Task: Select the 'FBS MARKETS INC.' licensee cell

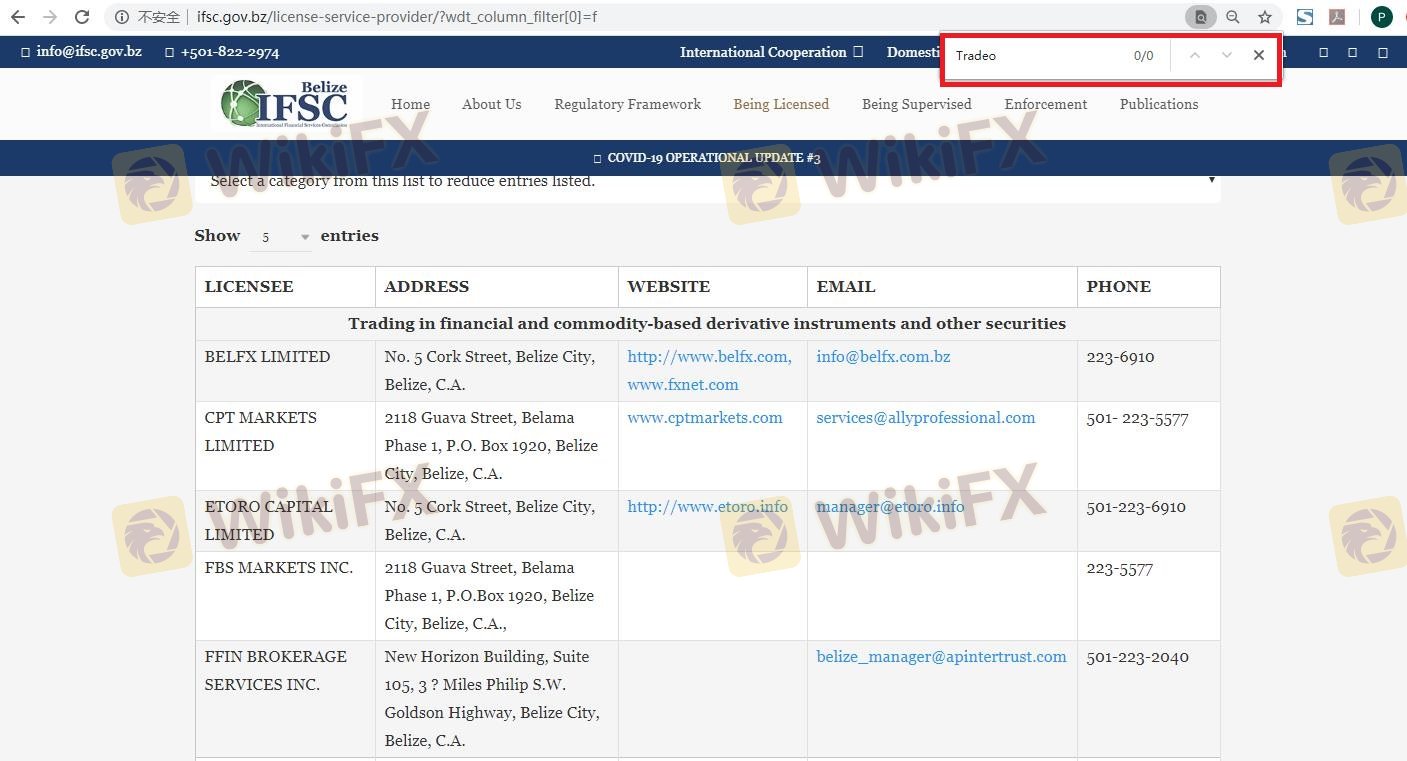Action: [x=285, y=596]
